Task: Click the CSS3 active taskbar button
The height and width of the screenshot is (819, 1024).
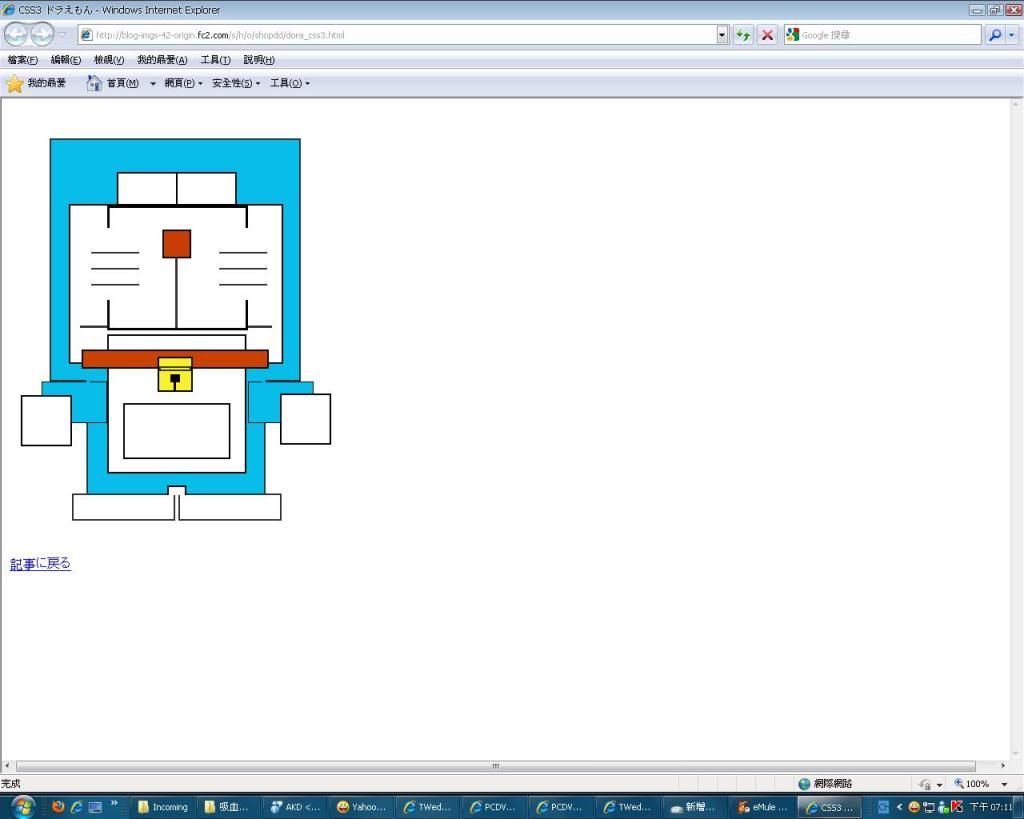Action: click(x=829, y=807)
